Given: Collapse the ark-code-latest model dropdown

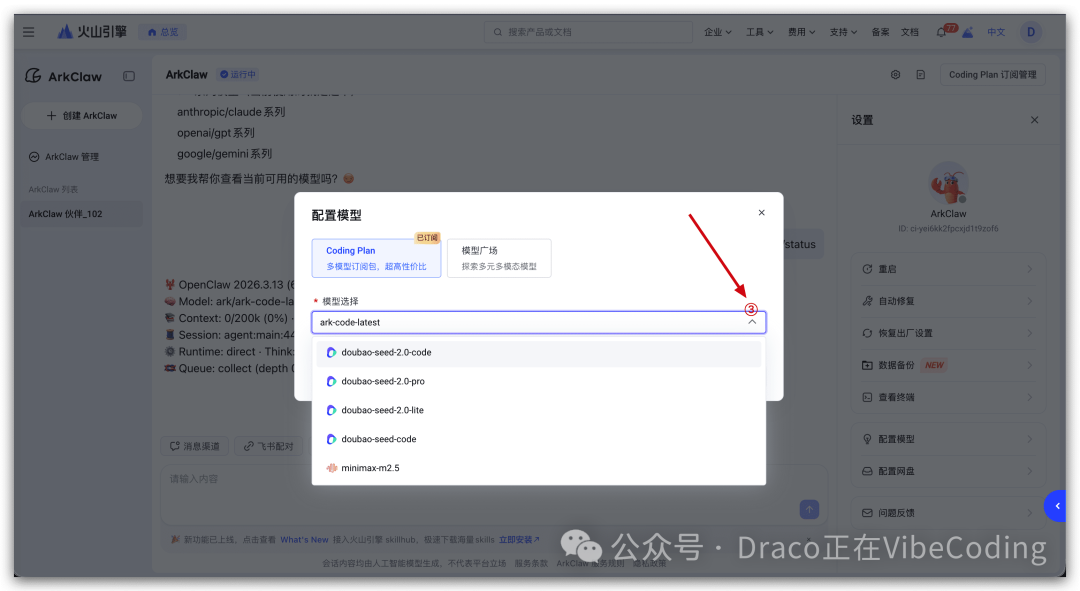Looking at the screenshot, I should click(752, 322).
